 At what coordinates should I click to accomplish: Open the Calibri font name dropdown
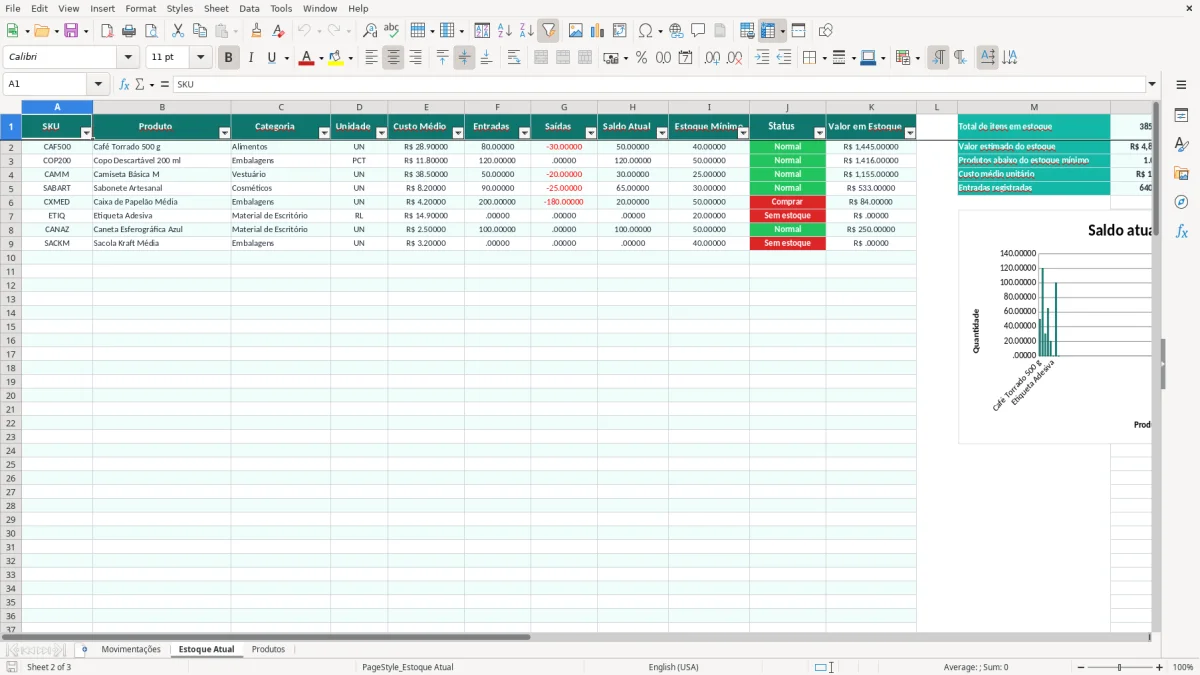pos(128,58)
